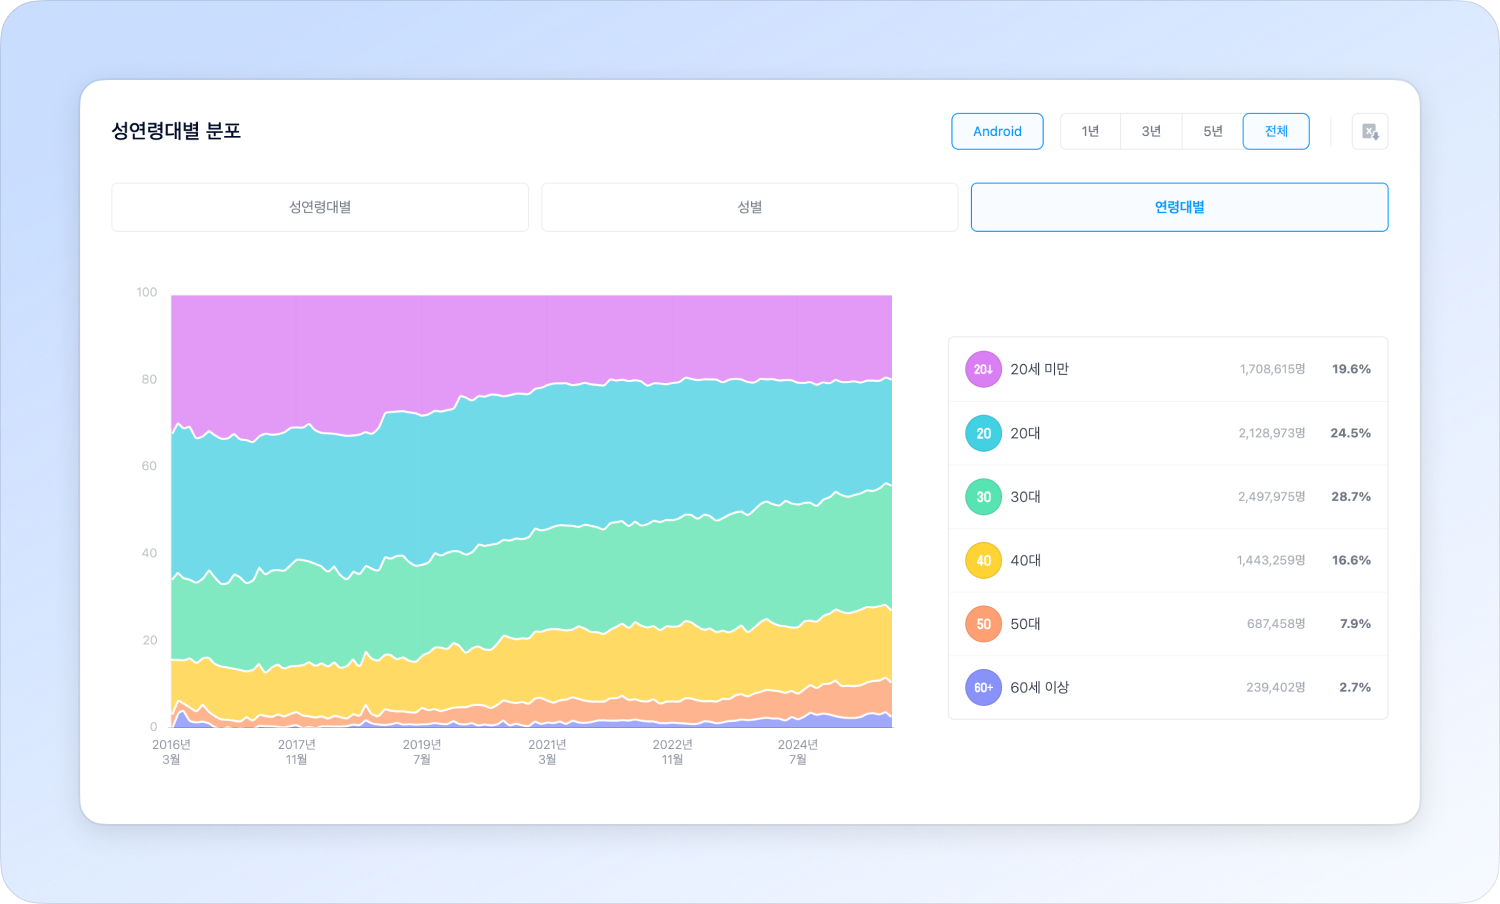Click the orange 50s age badge
Image resolution: width=1500 pixels, height=904 pixels.
pyautogui.click(x=983, y=624)
